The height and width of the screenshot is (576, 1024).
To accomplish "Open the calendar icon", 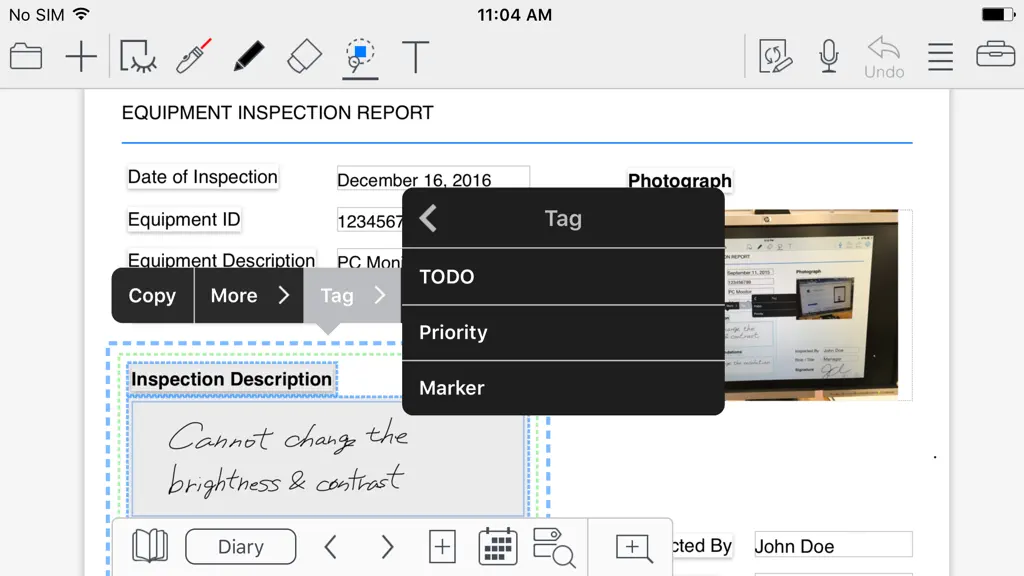I will 498,547.
